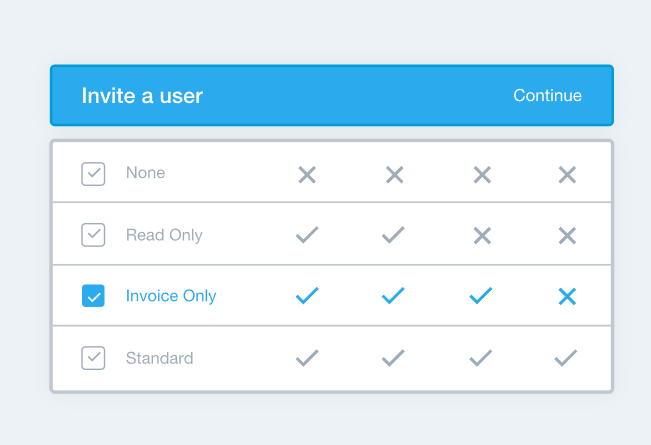Uncheck the Invoice Only checkbox
Image resolution: width=651 pixels, height=445 pixels.
tap(93, 296)
